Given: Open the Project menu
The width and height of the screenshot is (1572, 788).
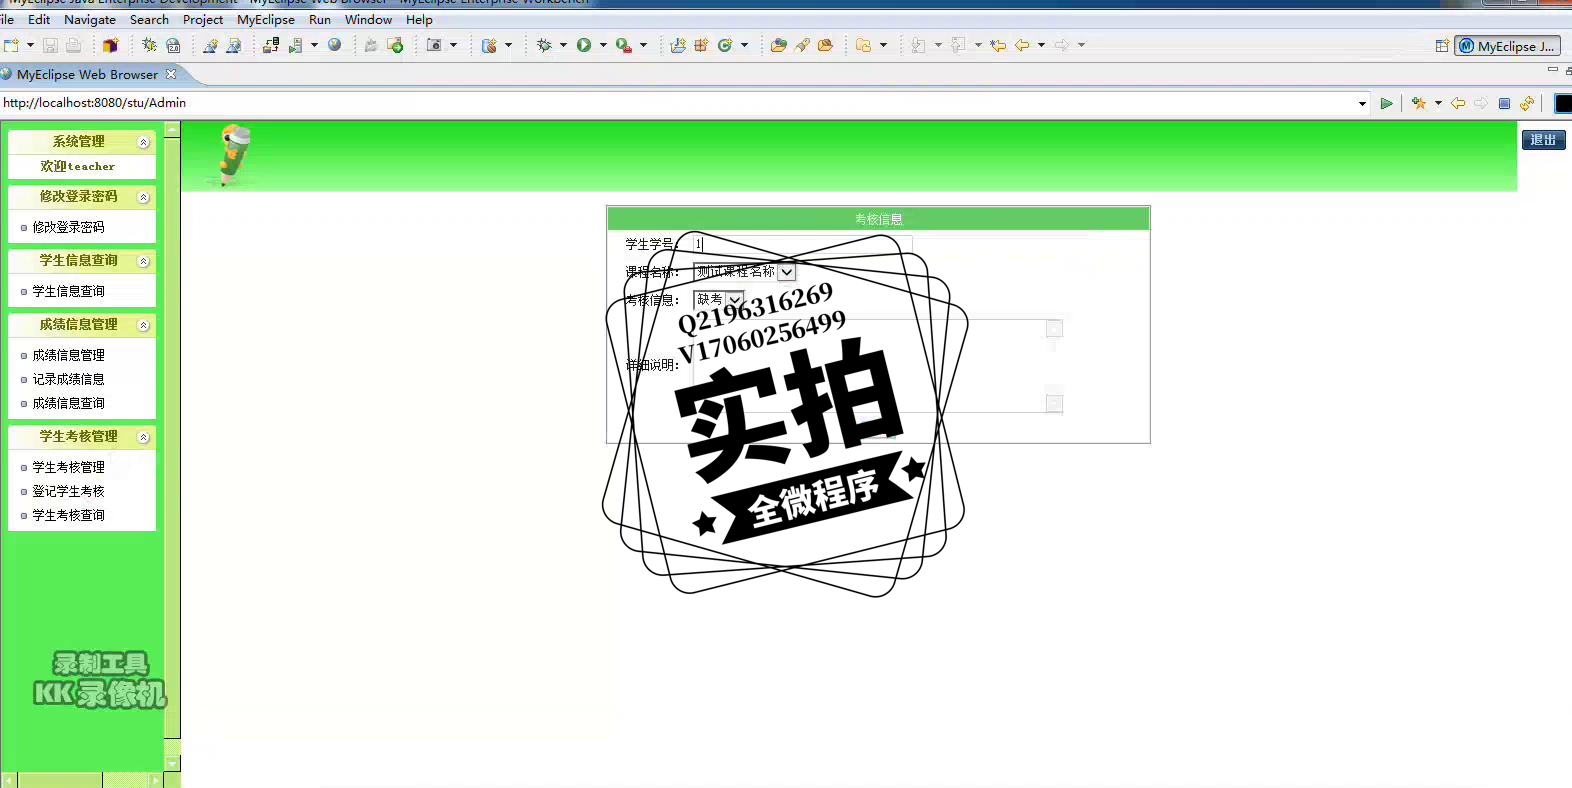Looking at the screenshot, I should point(203,19).
